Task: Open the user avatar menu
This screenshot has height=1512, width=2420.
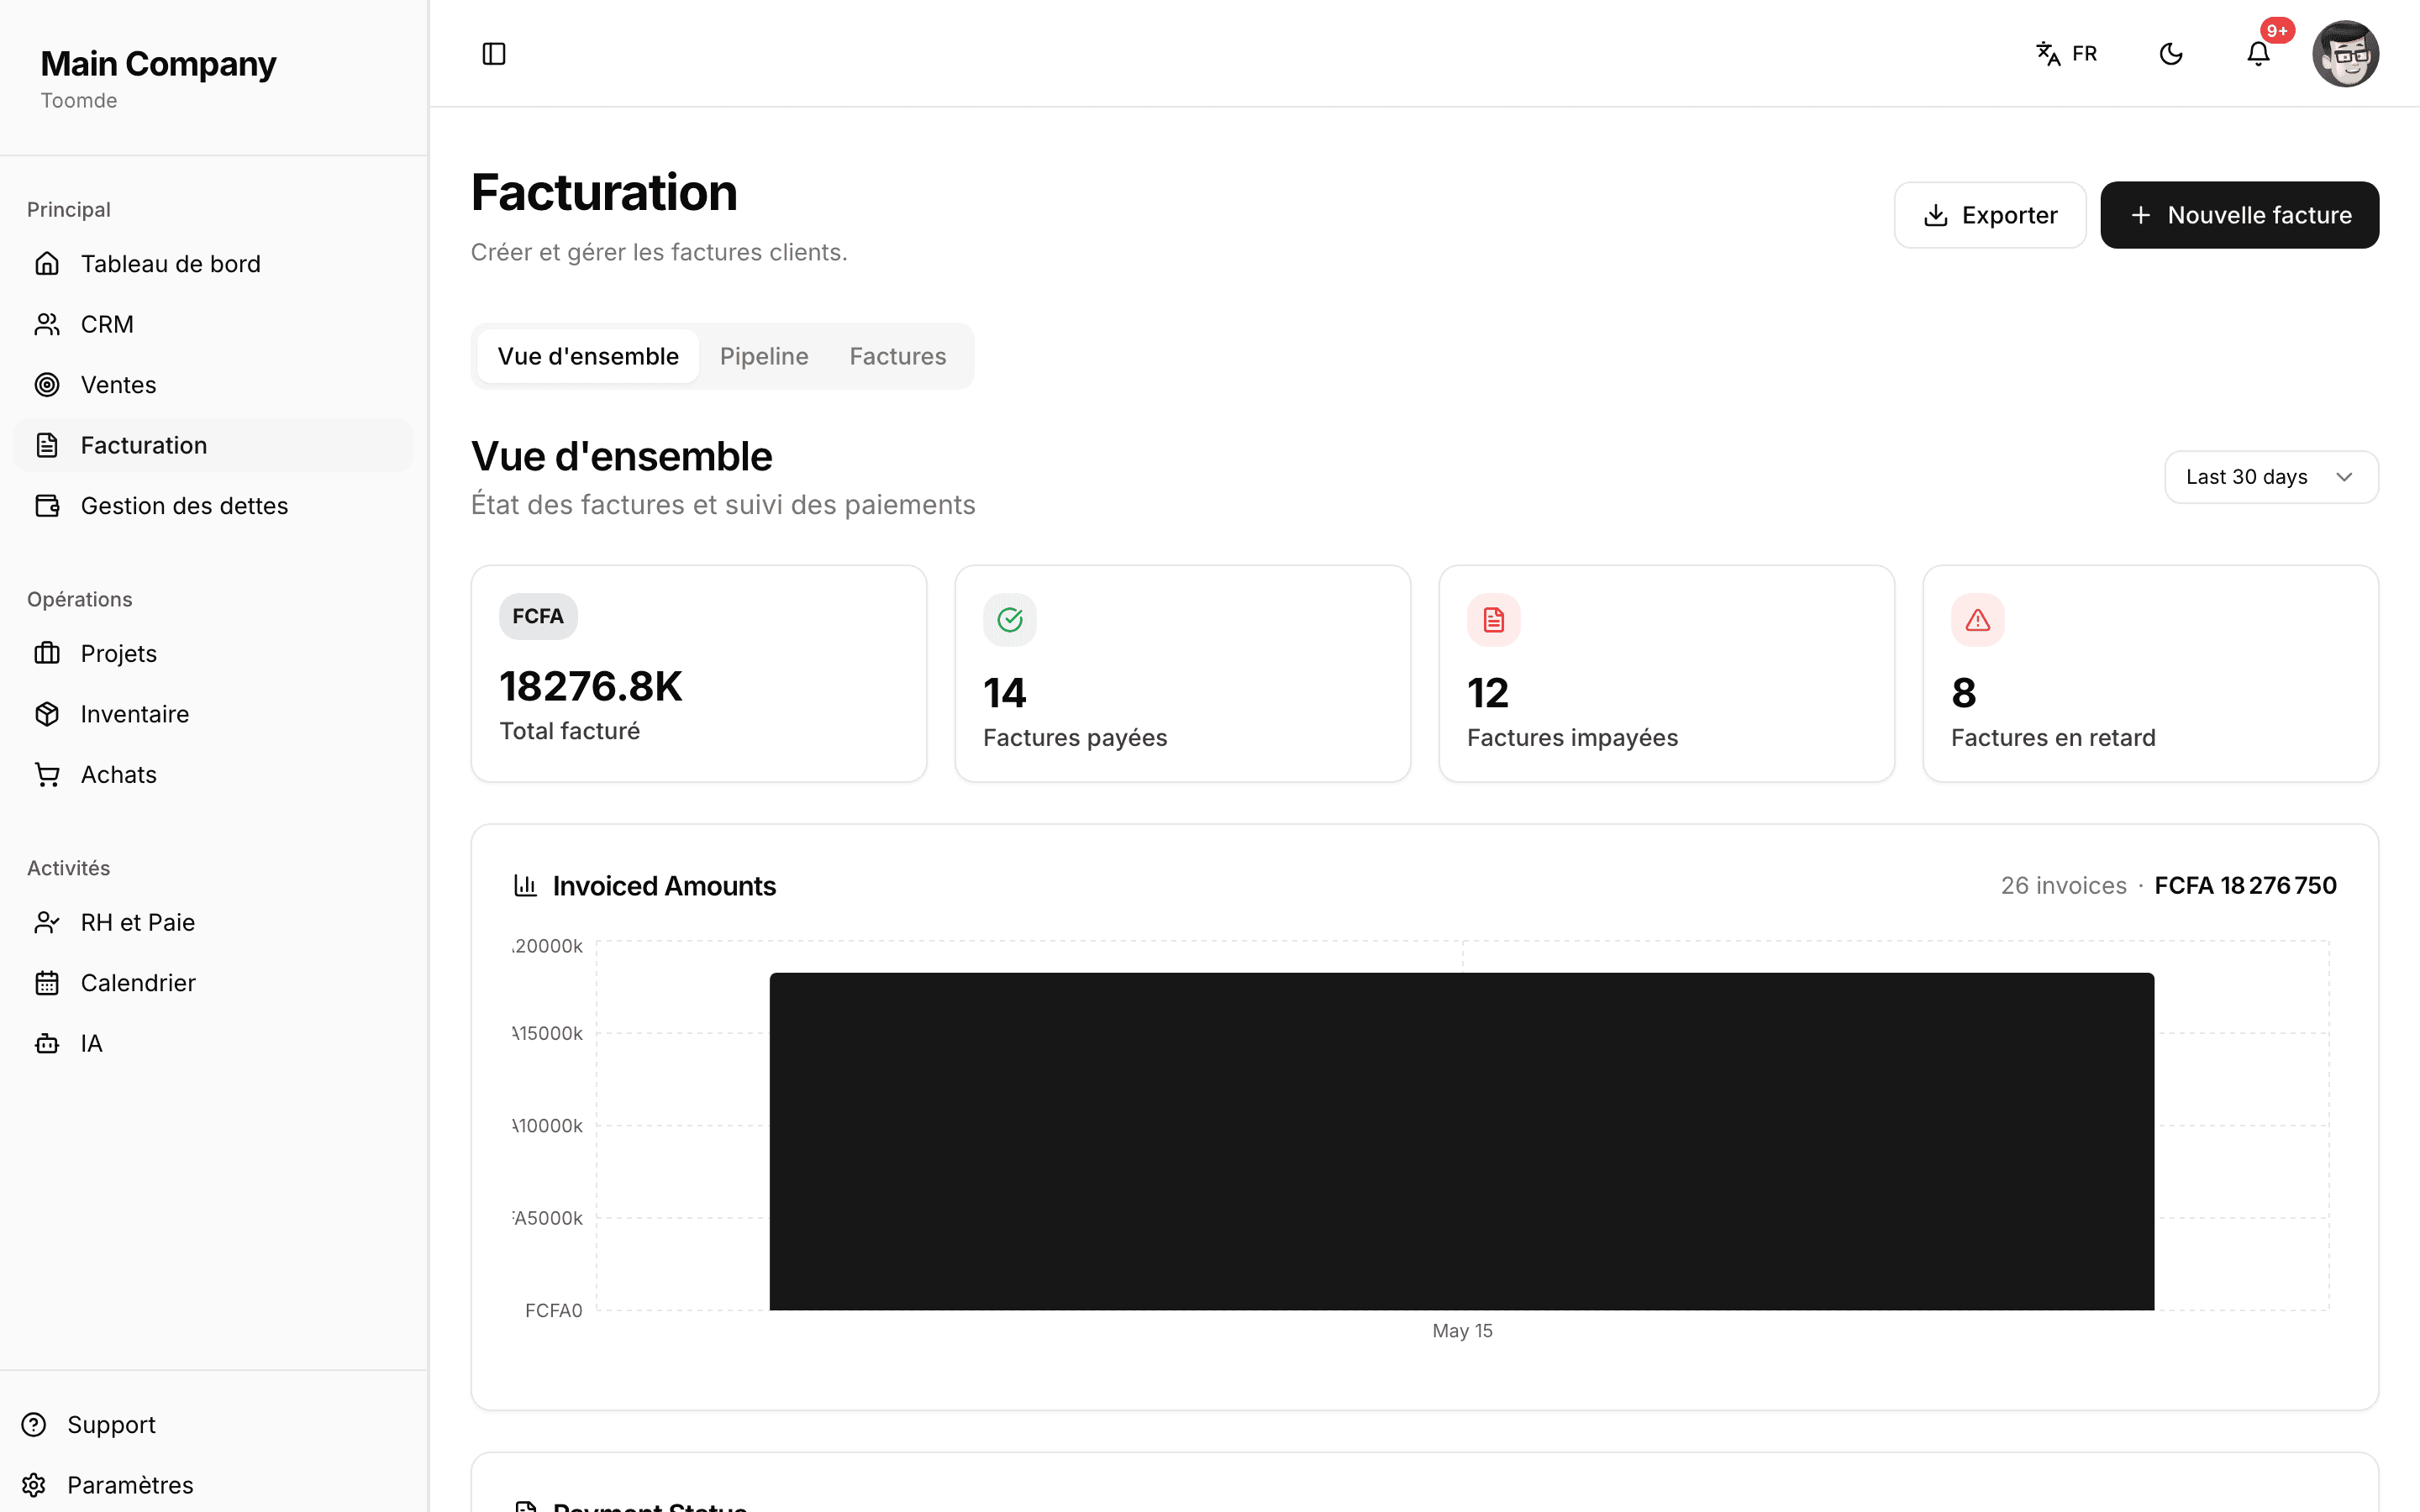Action: (2345, 54)
